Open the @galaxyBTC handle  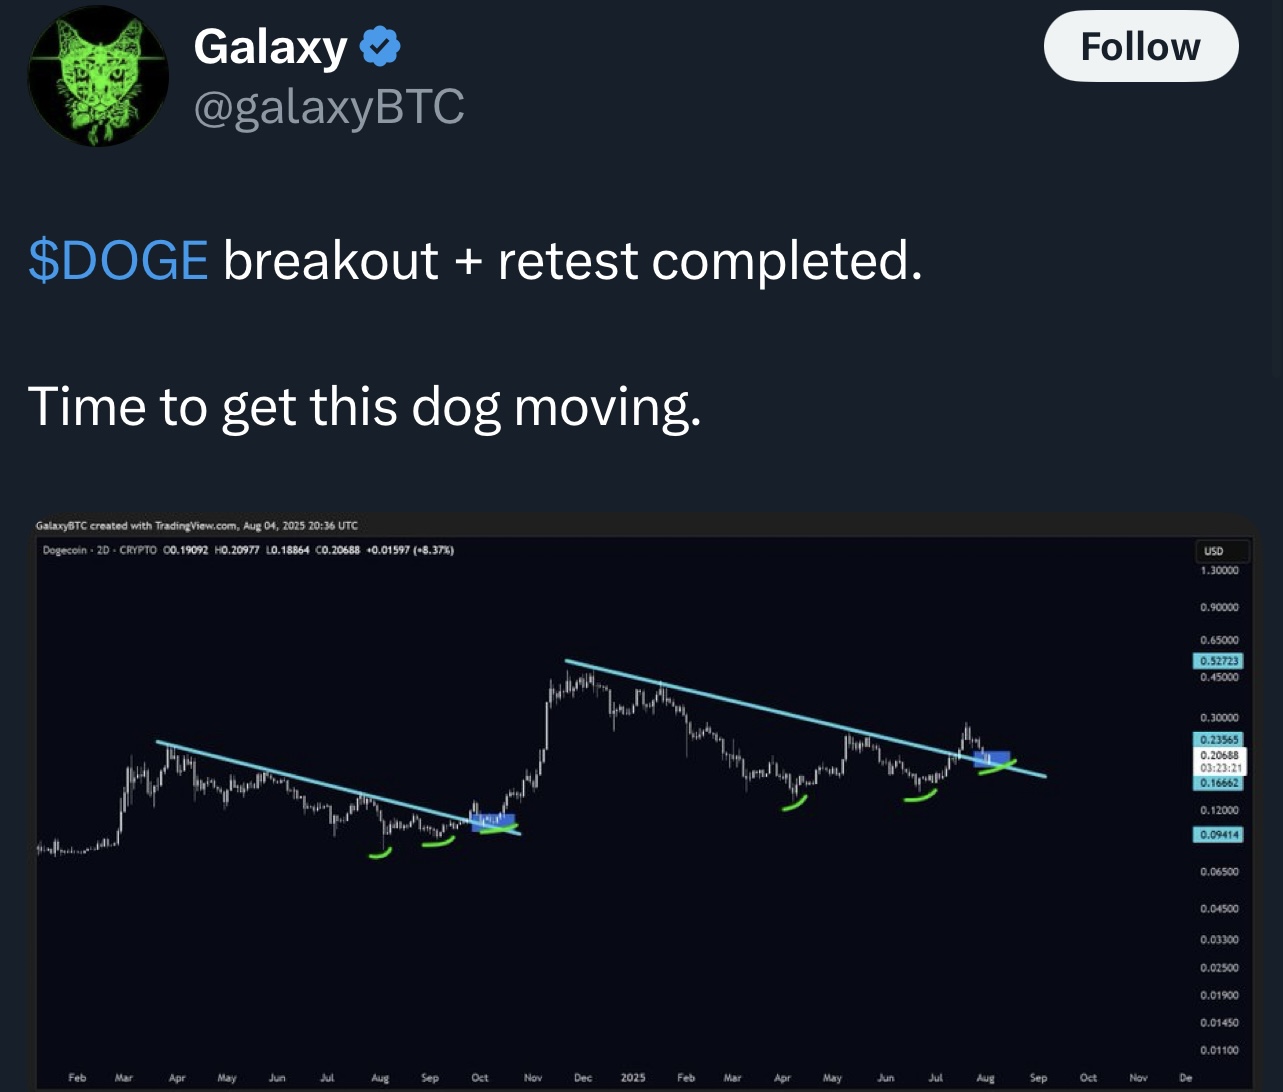(328, 107)
